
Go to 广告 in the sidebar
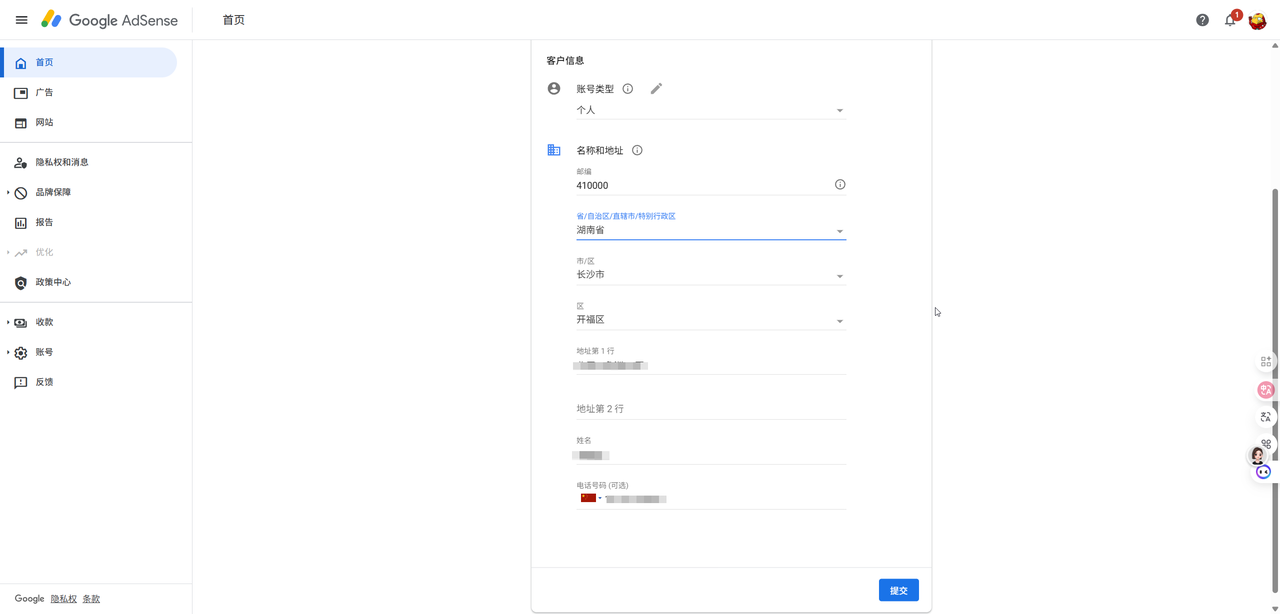(x=44, y=92)
